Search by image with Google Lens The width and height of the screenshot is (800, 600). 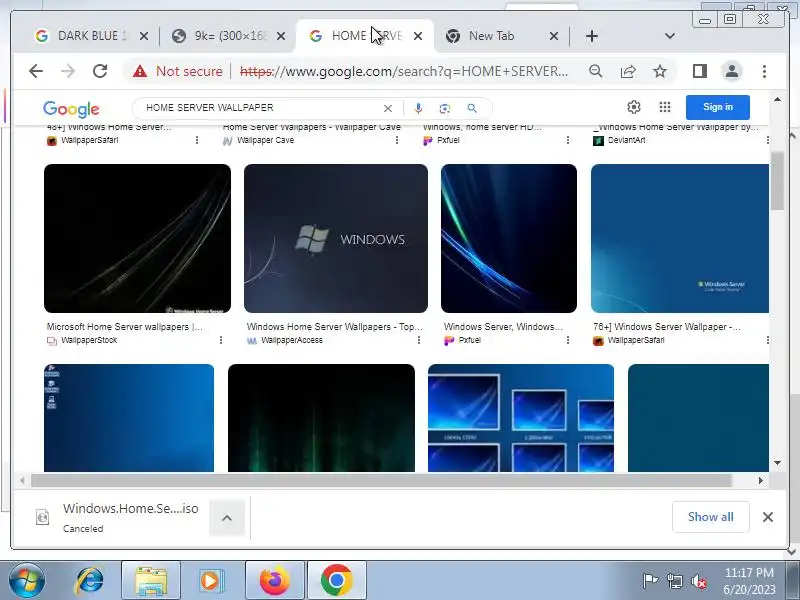coord(445,108)
